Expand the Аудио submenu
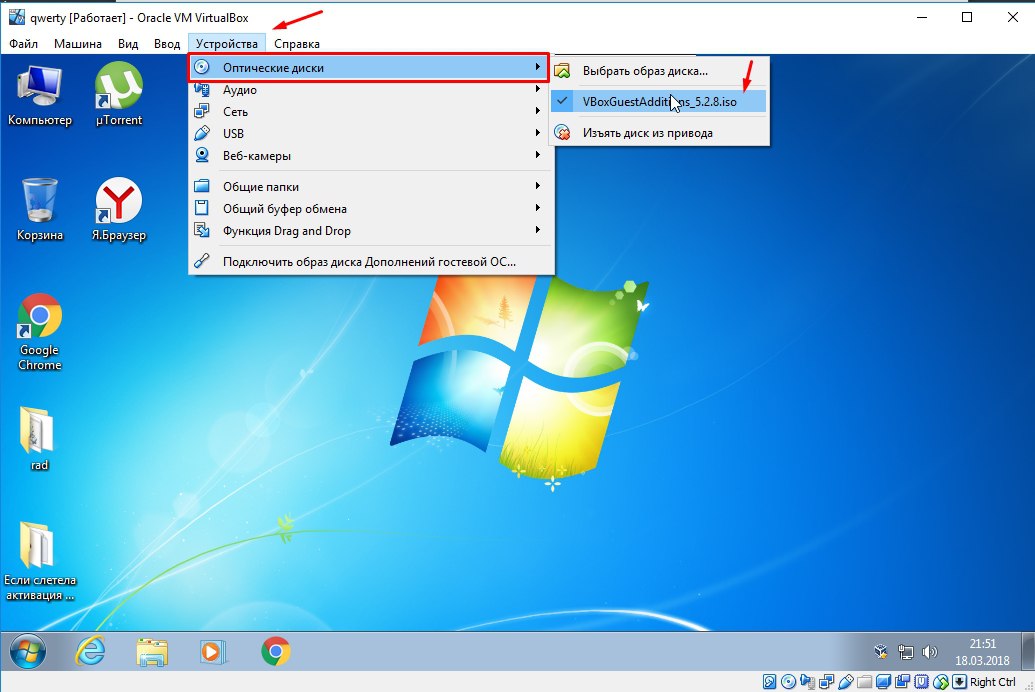 [371, 90]
